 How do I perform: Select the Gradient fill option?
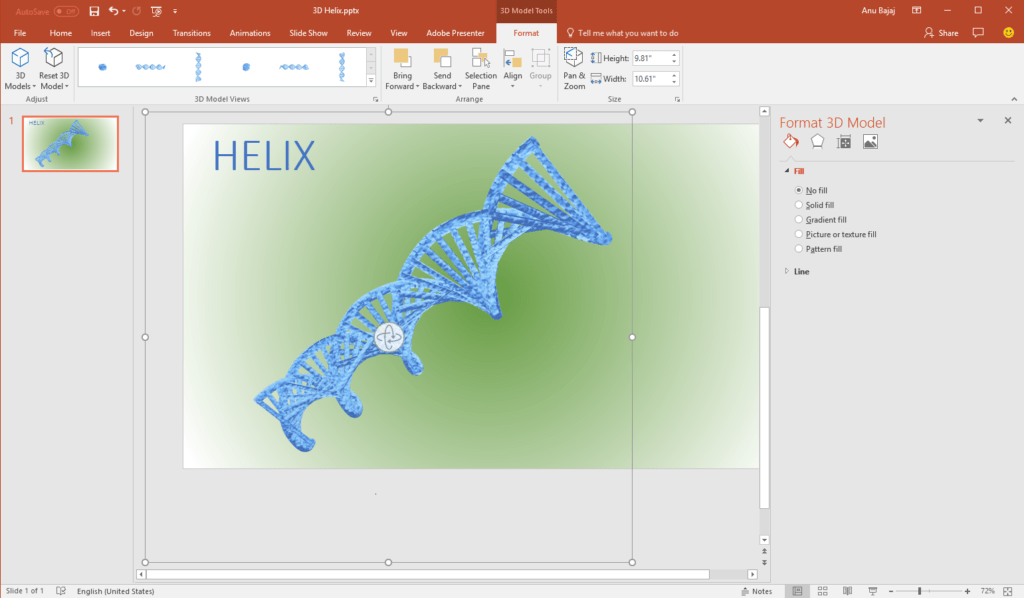pos(798,219)
